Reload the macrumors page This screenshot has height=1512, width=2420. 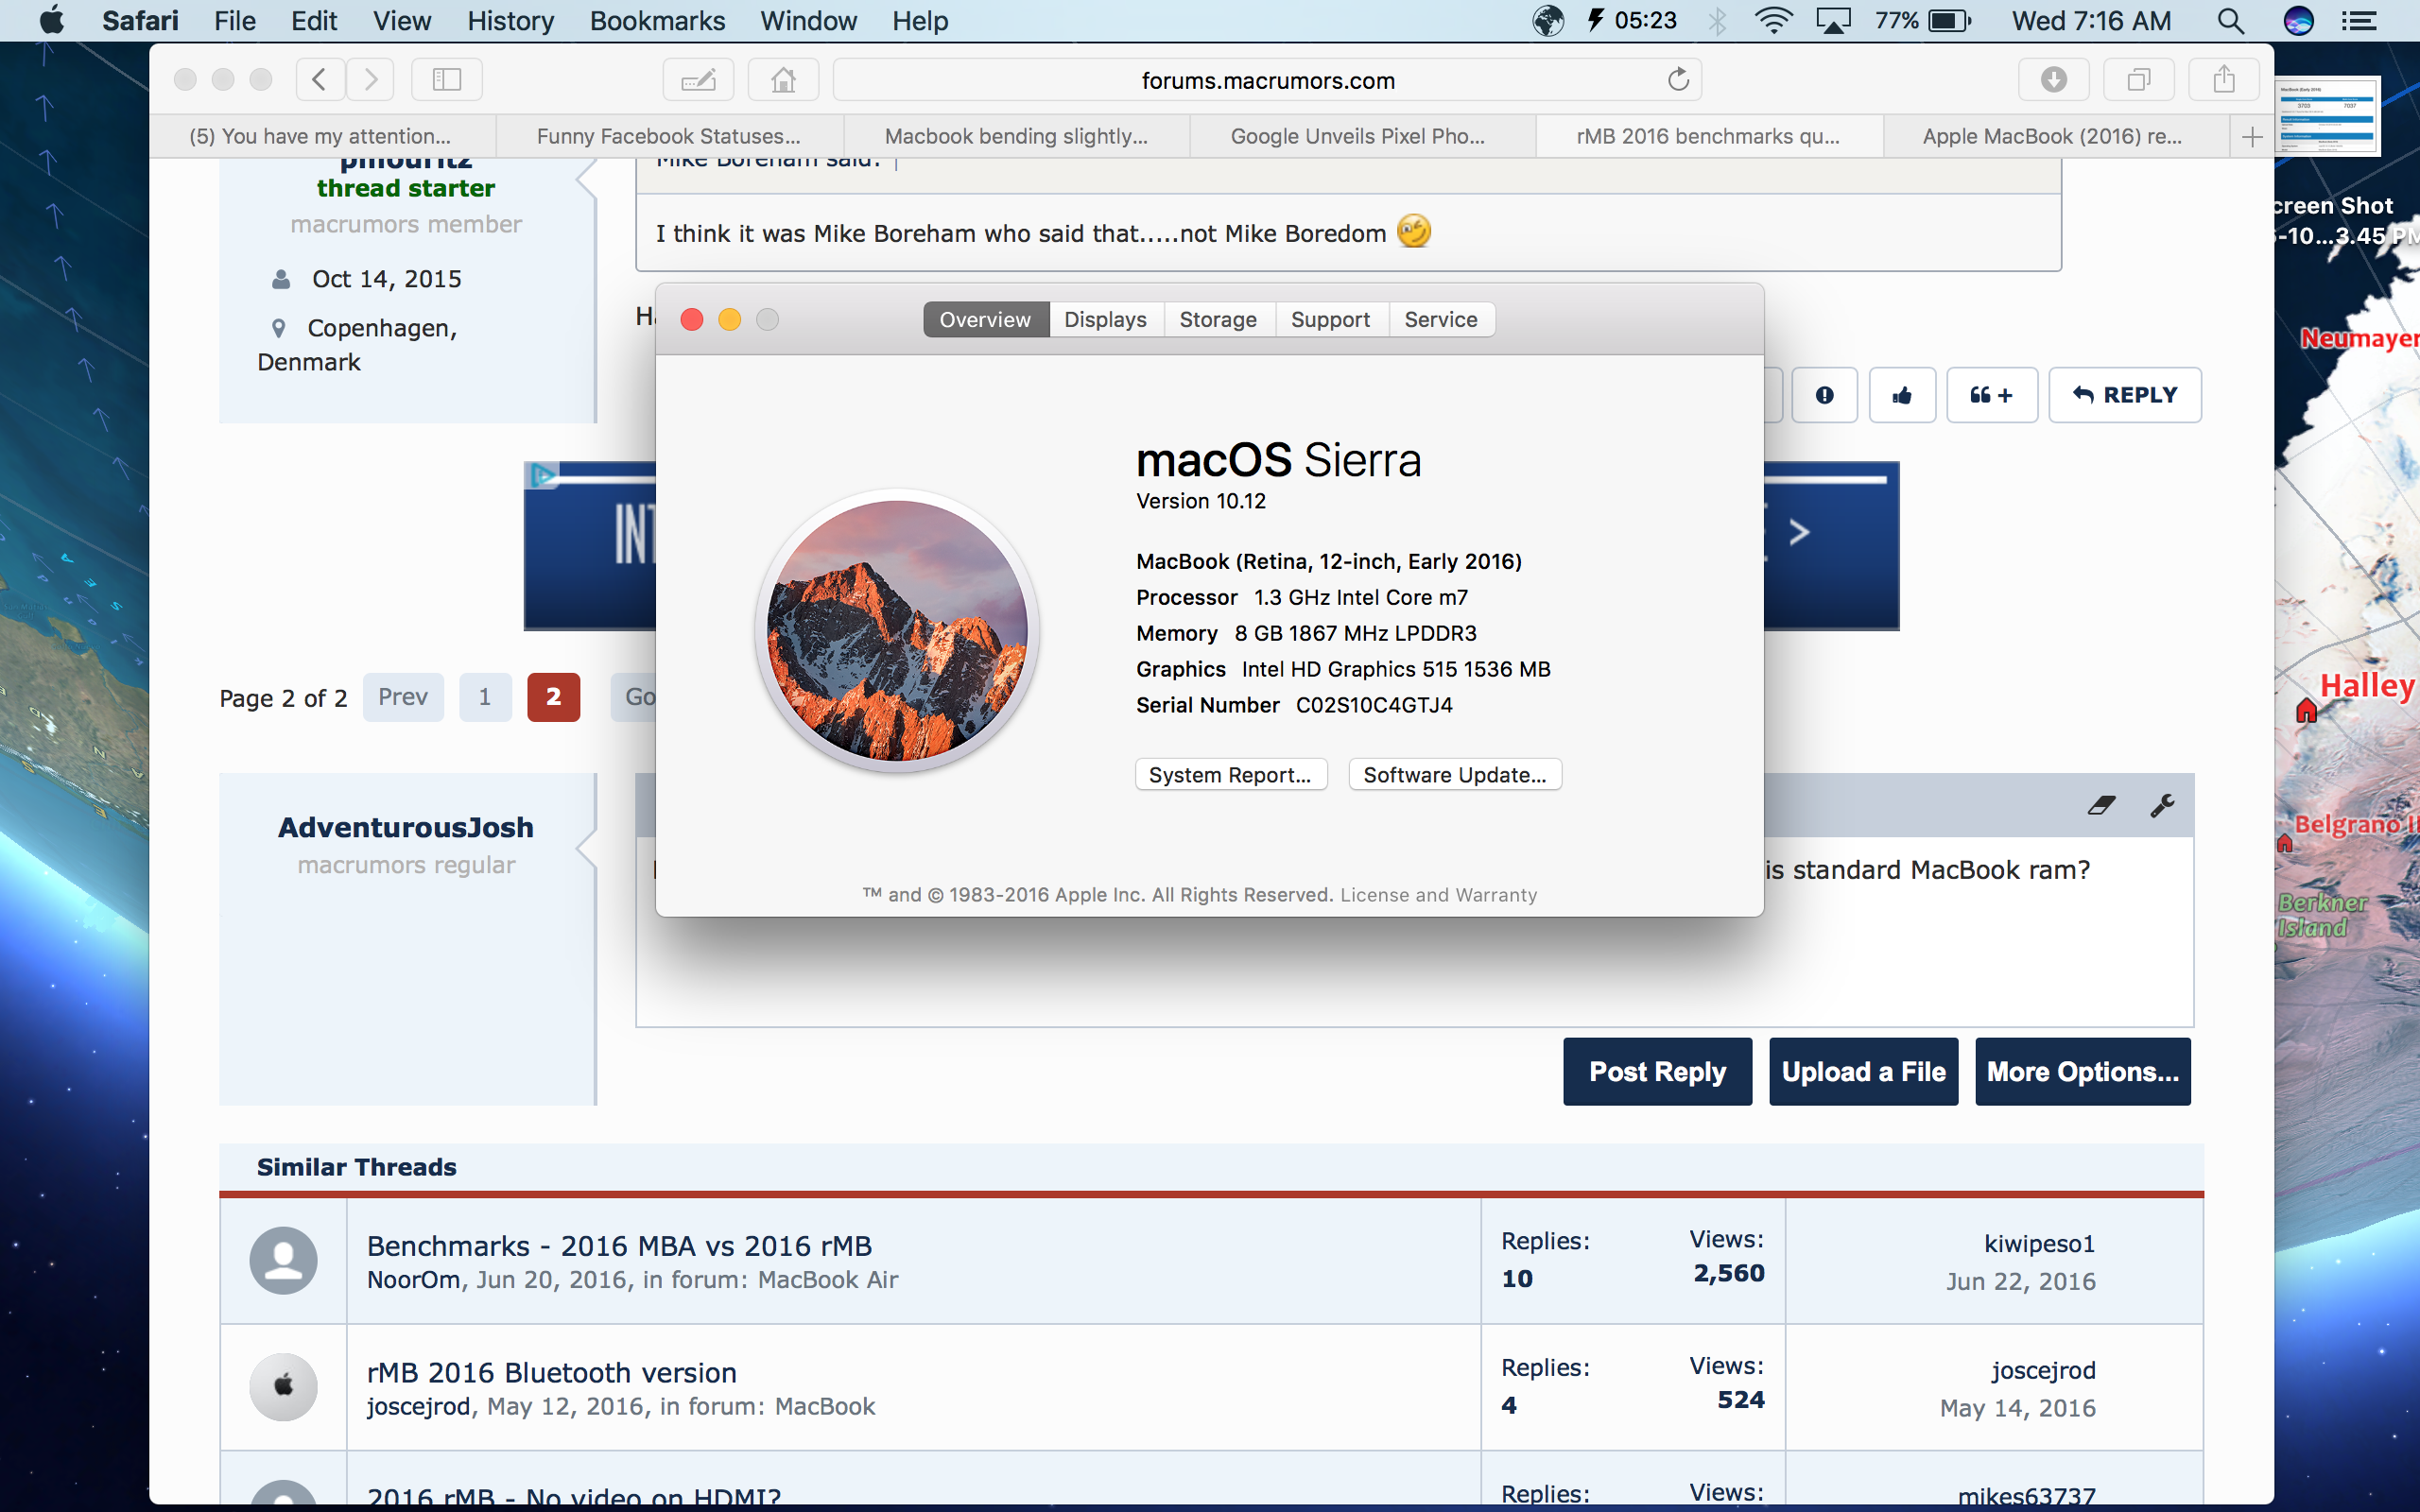tap(1678, 79)
